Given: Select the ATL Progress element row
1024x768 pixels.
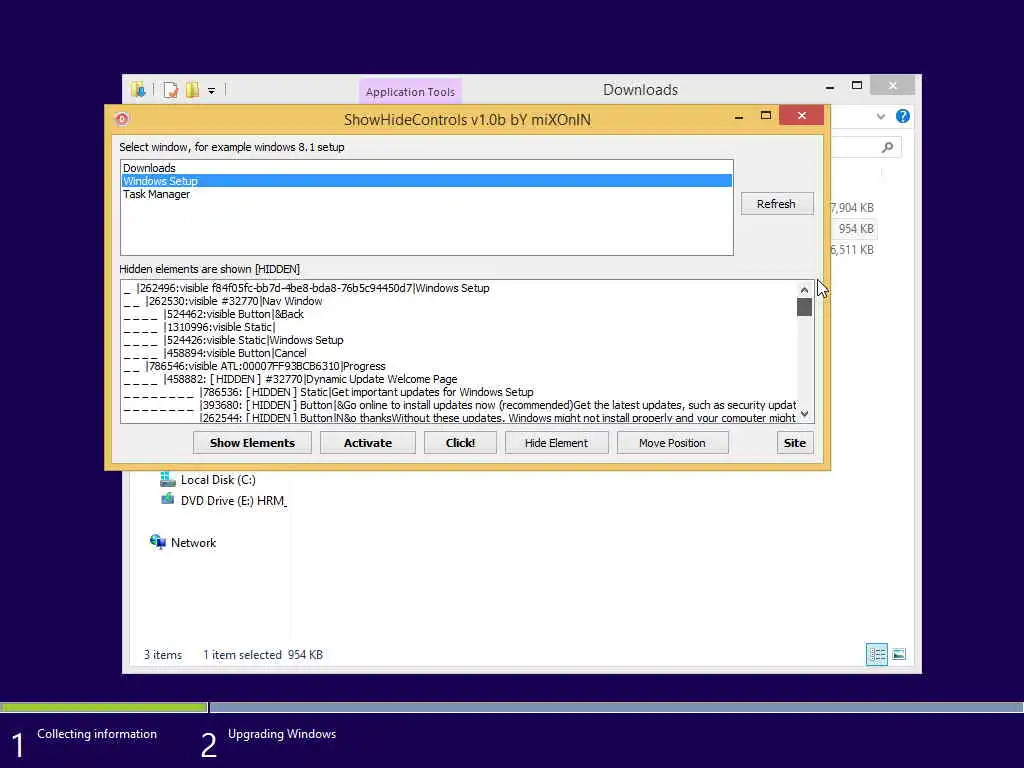Looking at the screenshot, I should pyautogui.click(x=459, y=366).
